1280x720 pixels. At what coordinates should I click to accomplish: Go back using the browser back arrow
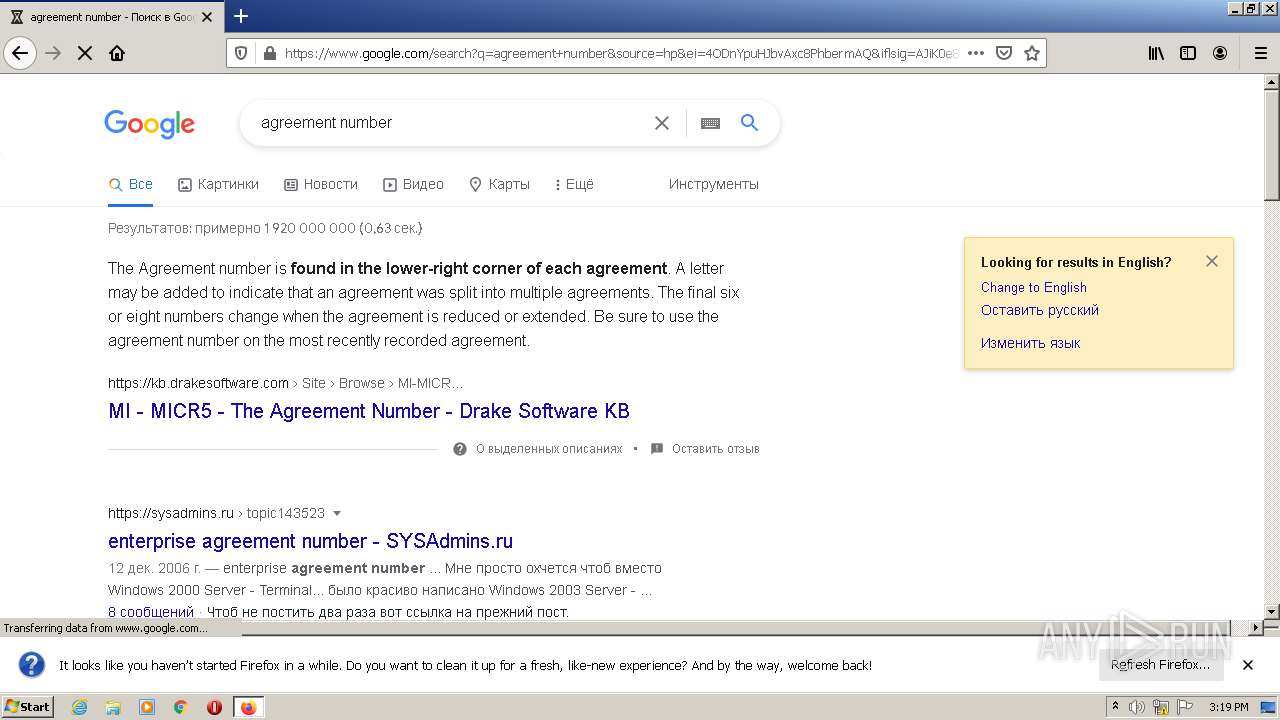tap(20, 53)
